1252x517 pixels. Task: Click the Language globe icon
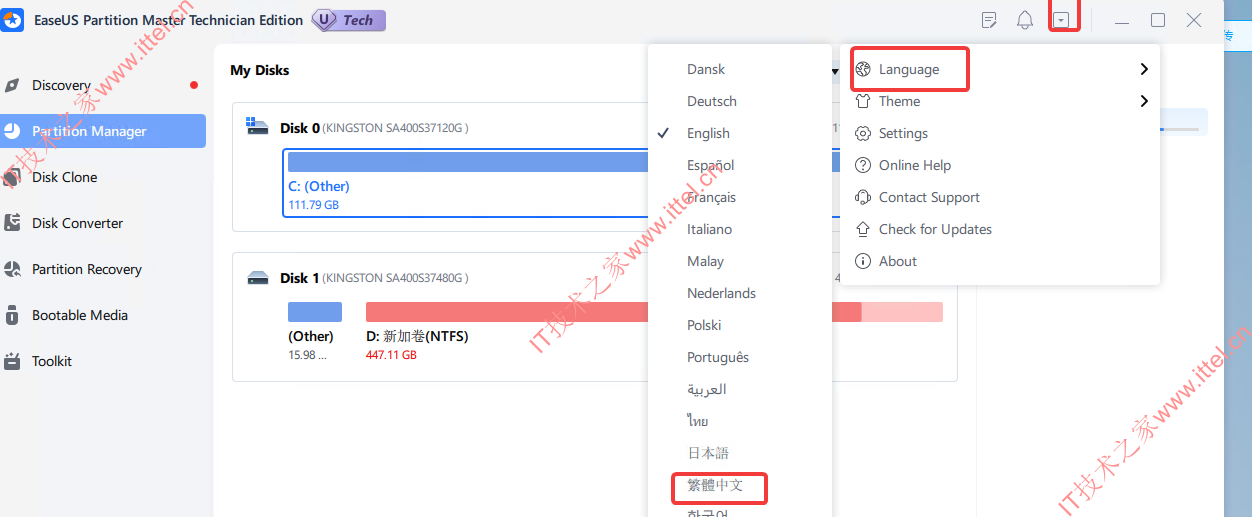tap(863, 69)
